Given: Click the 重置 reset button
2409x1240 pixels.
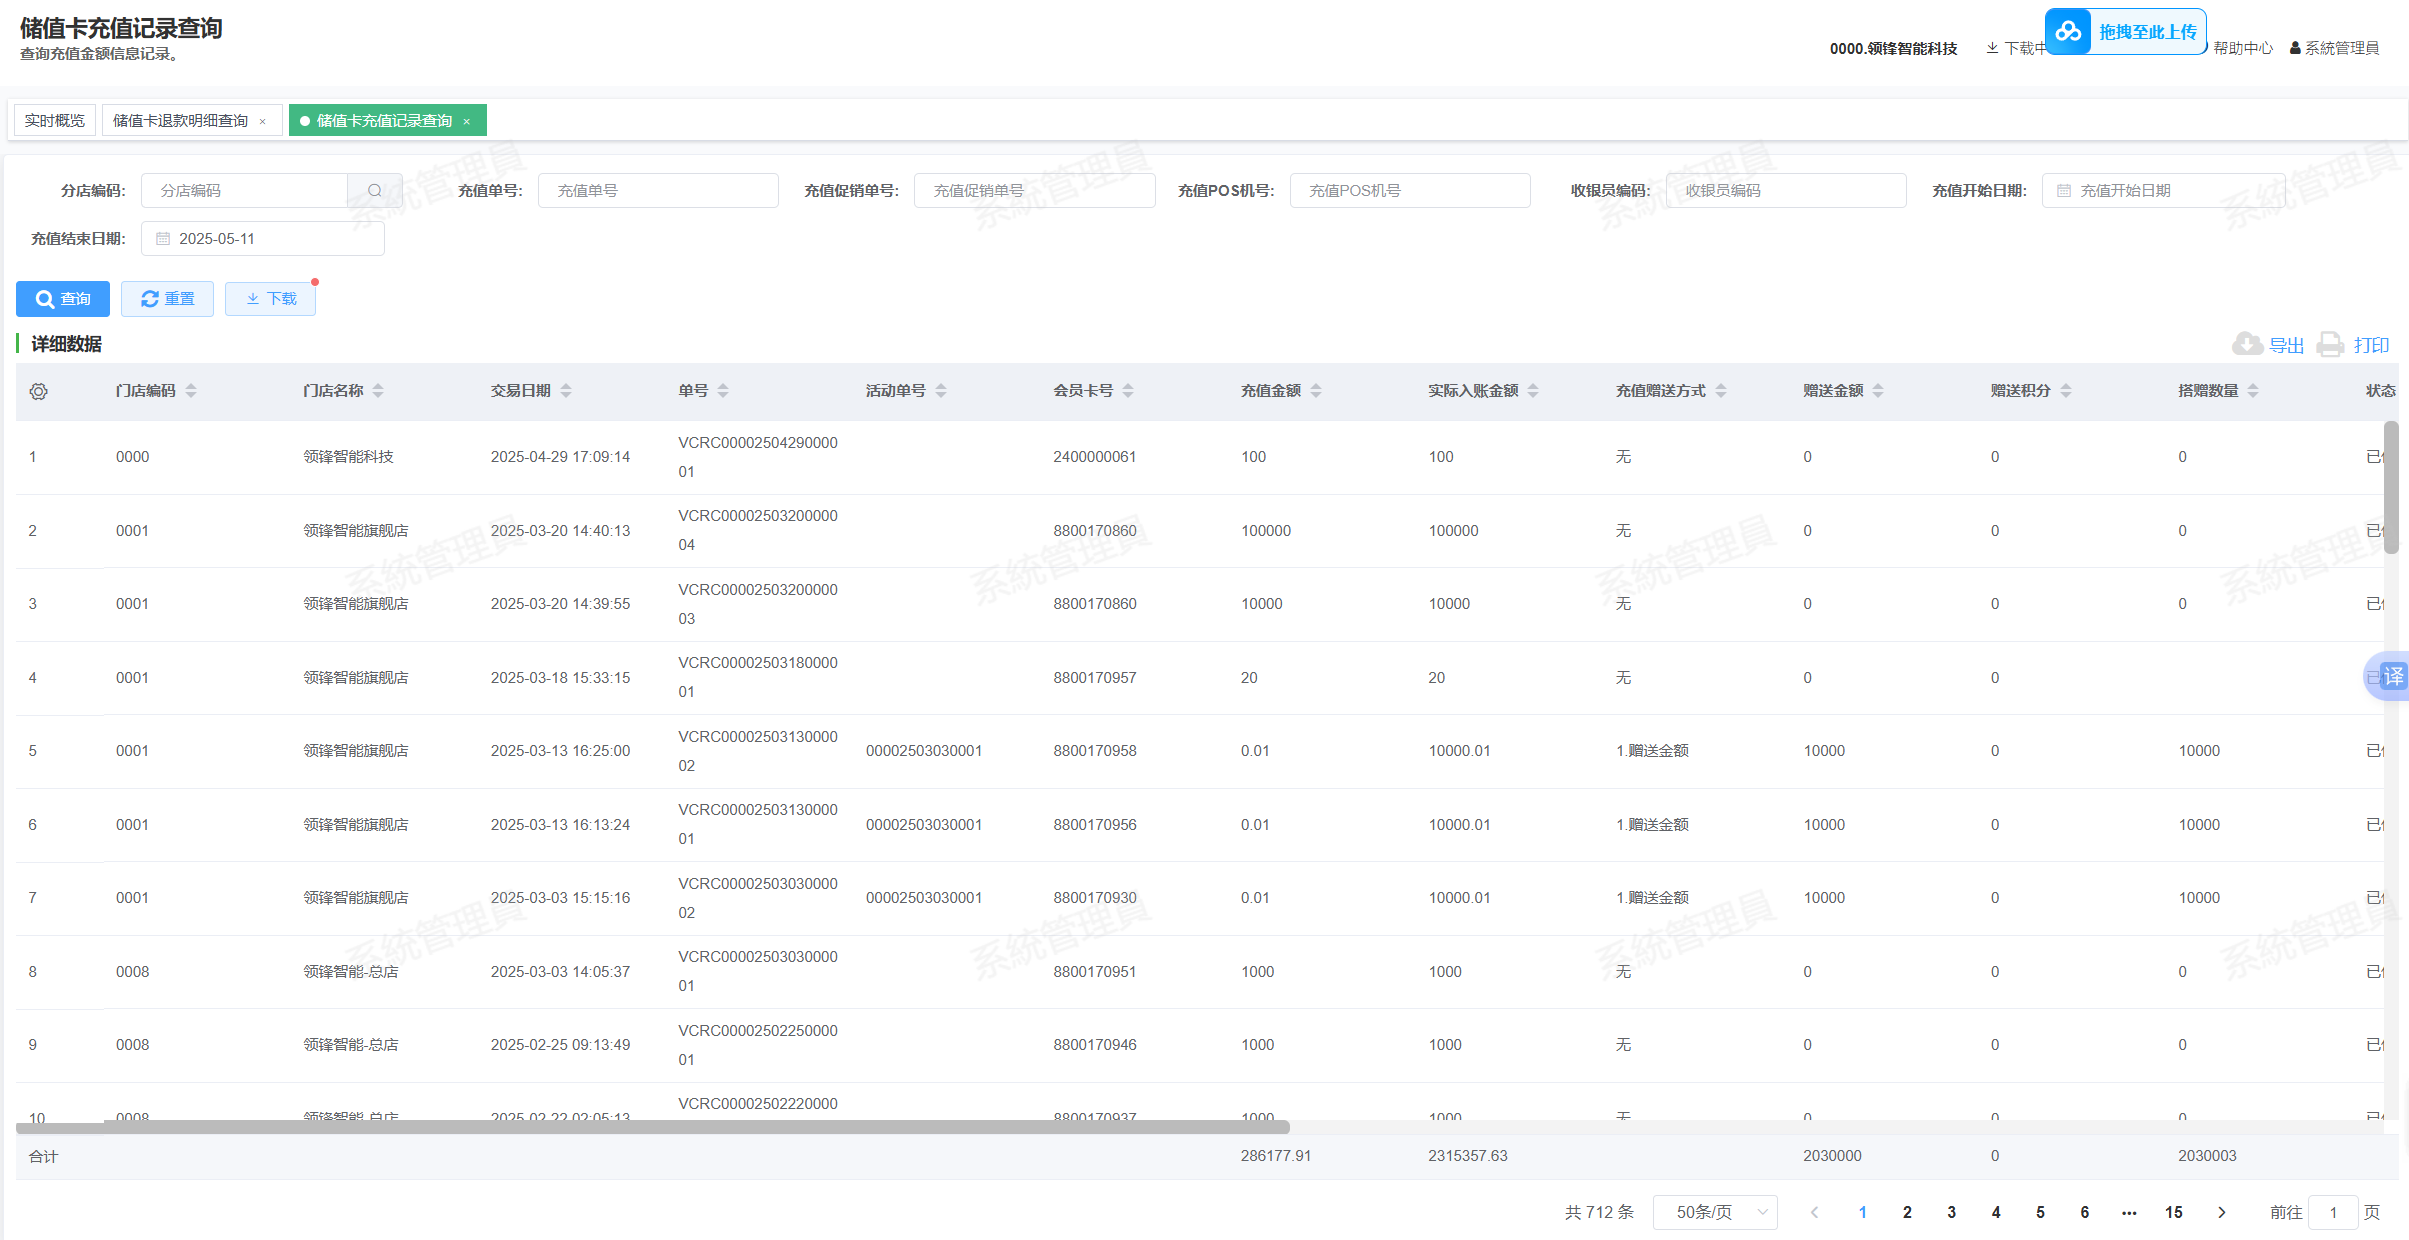Looking at the screenshot, I should pos(167,299).
